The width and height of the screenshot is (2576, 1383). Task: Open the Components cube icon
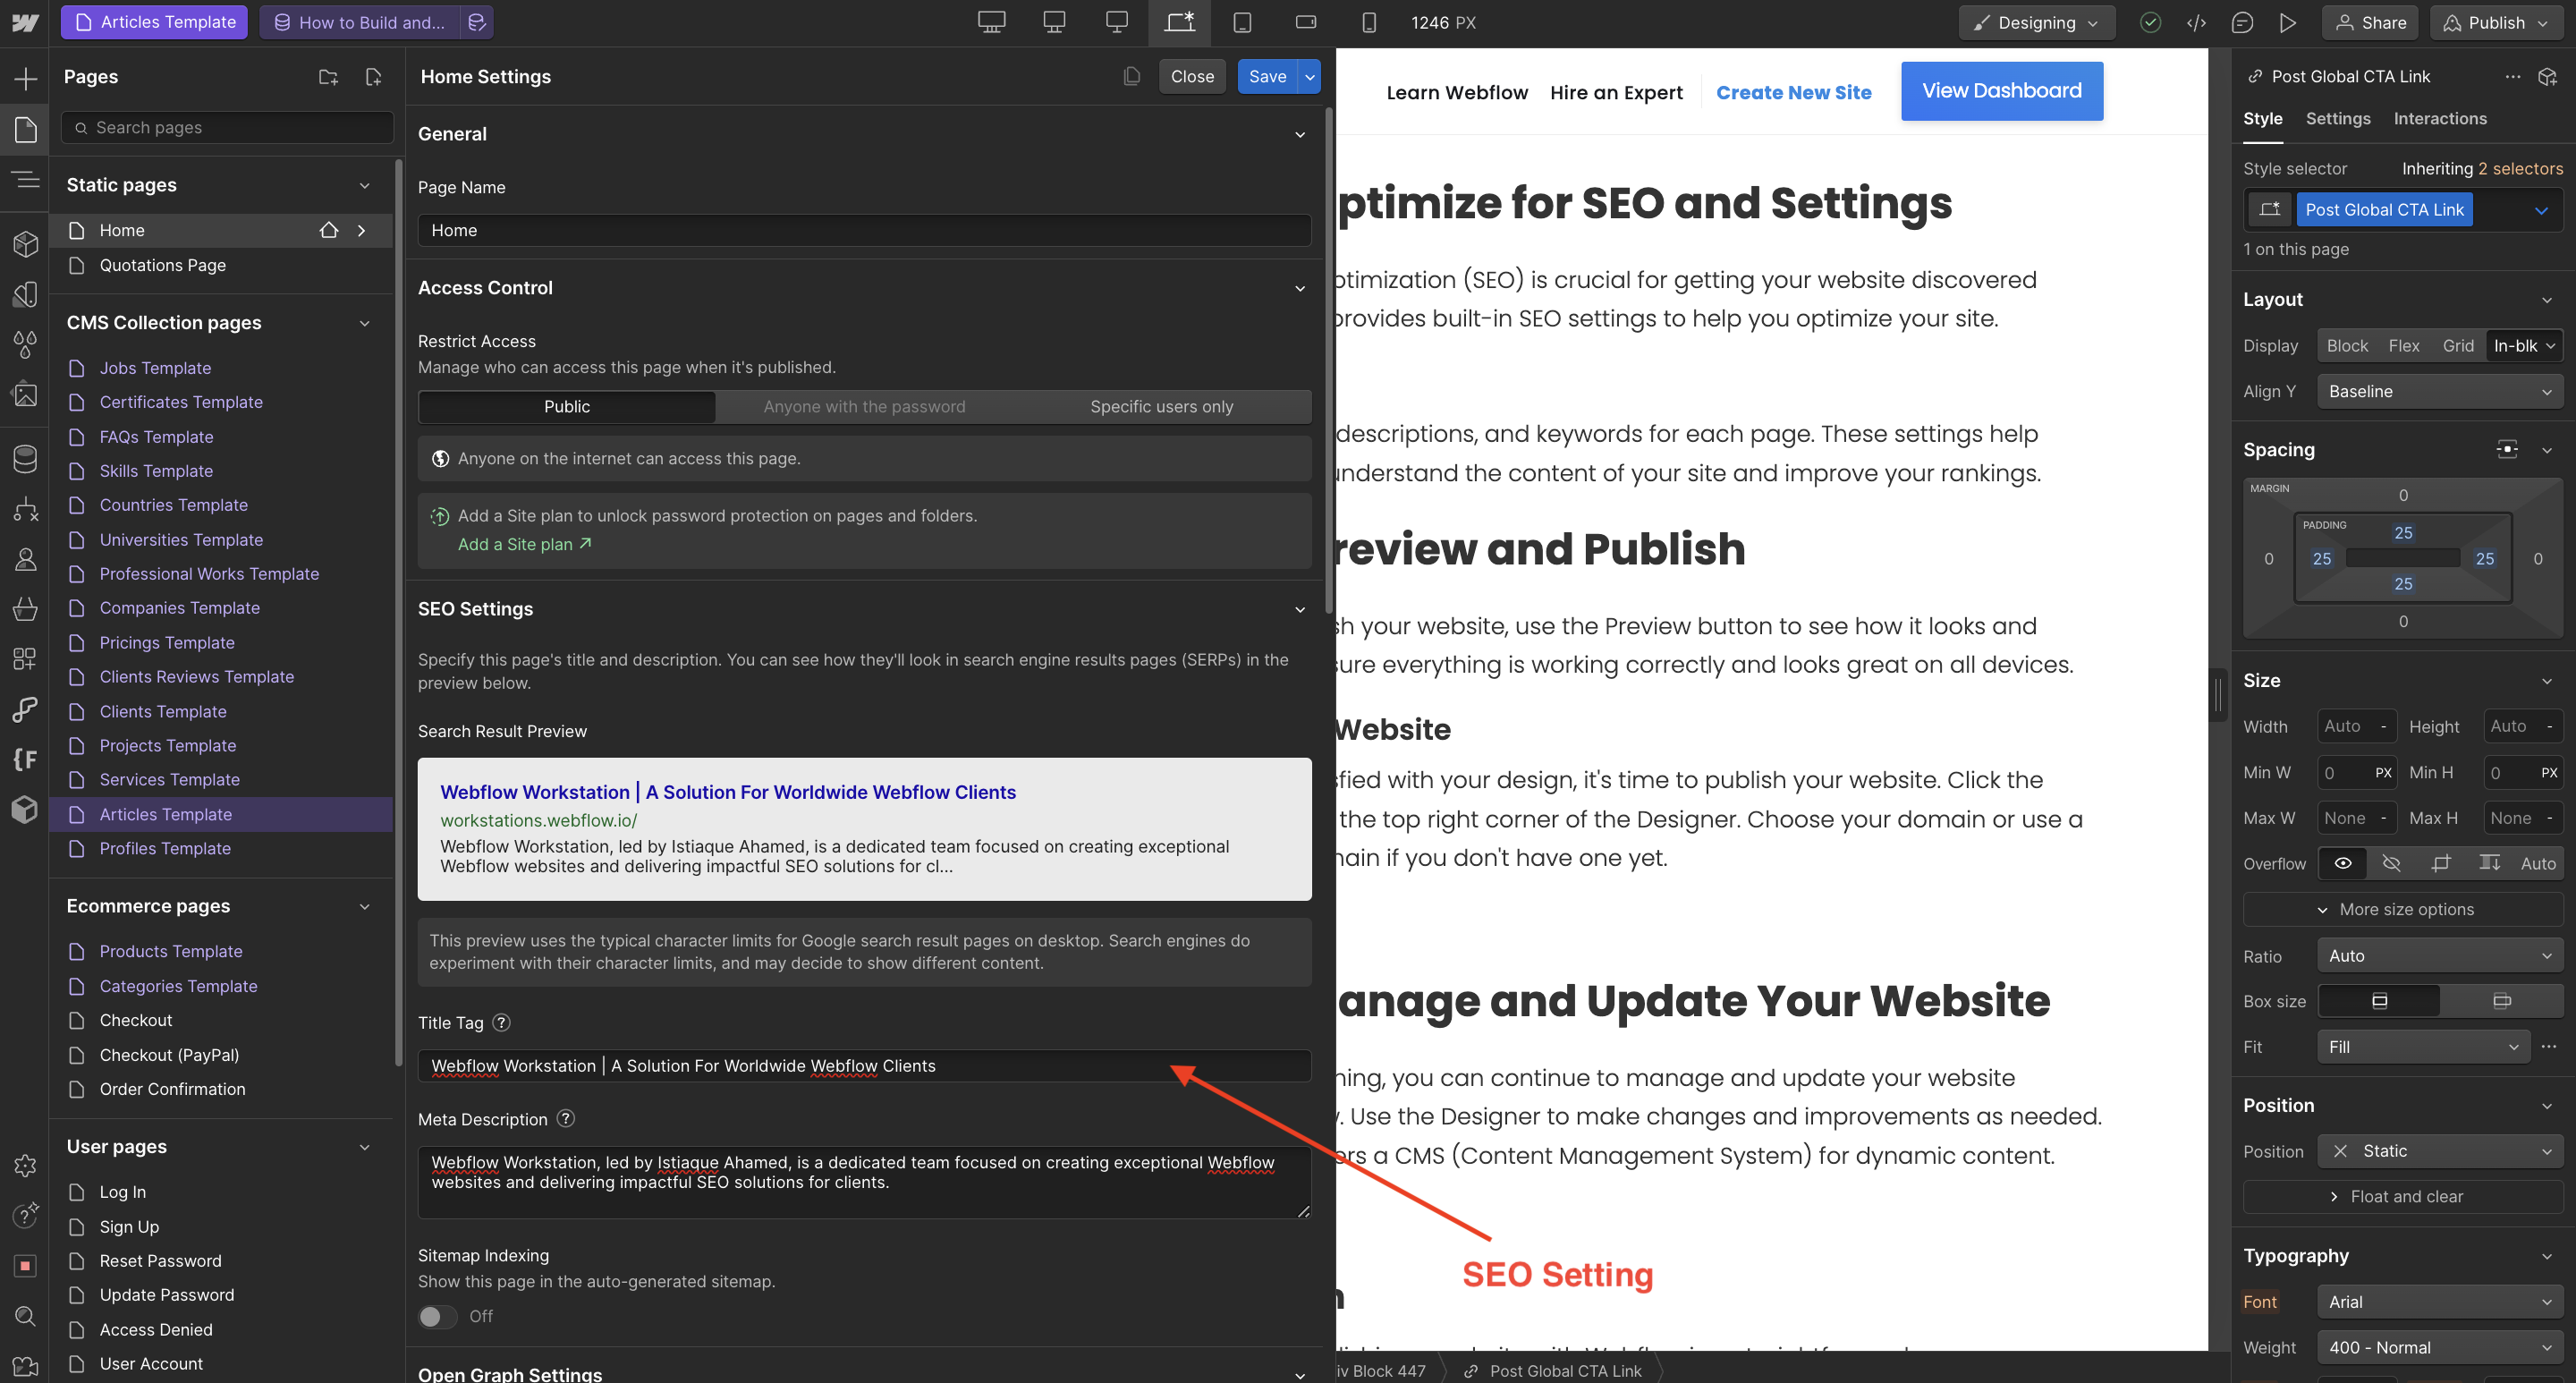coord(25,244)
